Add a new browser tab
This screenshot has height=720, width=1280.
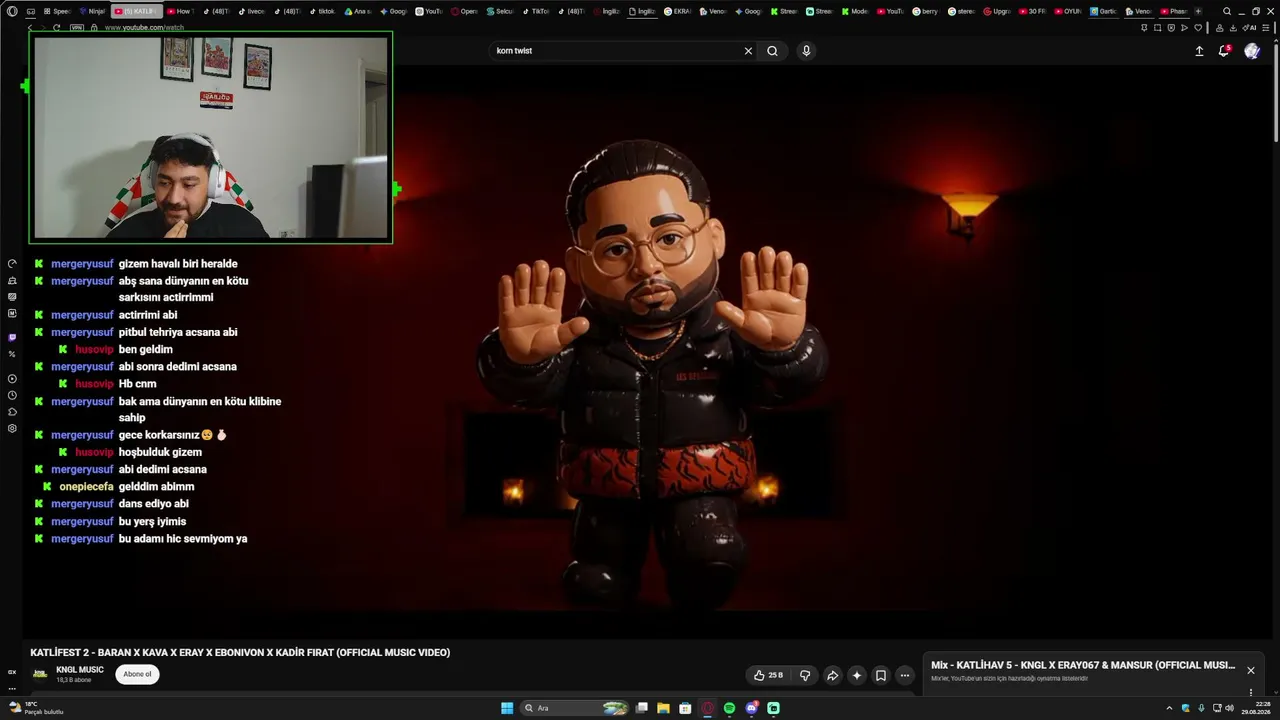point(1198,11)
